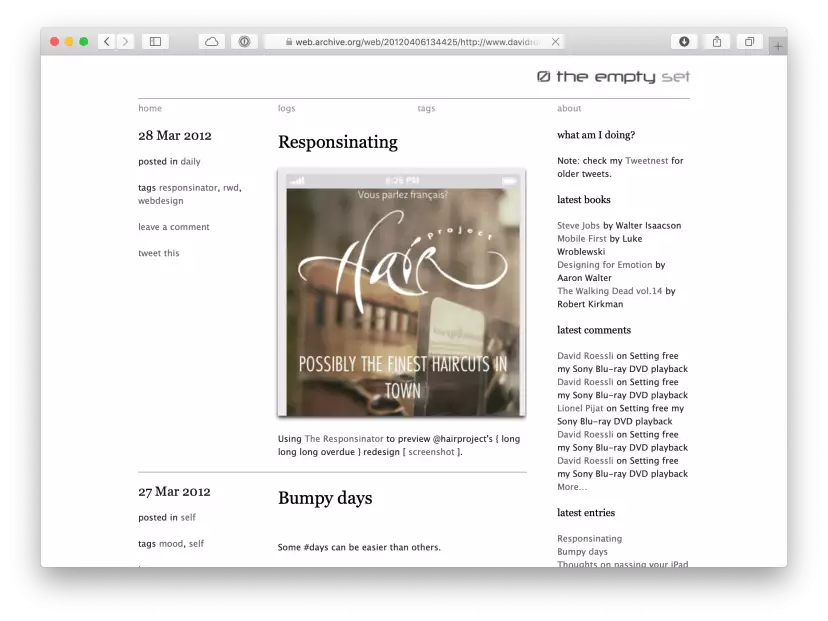The width and height of the screenshot is (828, 621).
Task: Go back using Safari back arrow
Action: point(107,42)
